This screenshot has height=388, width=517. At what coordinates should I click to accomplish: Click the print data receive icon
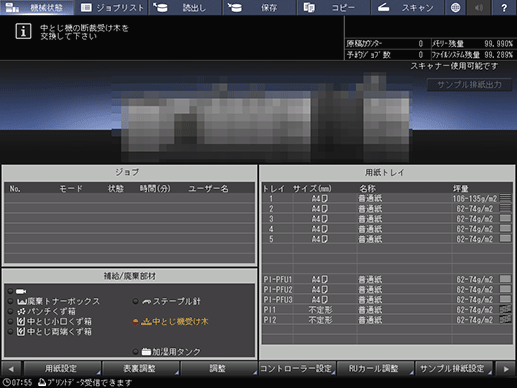pos(42,382)
